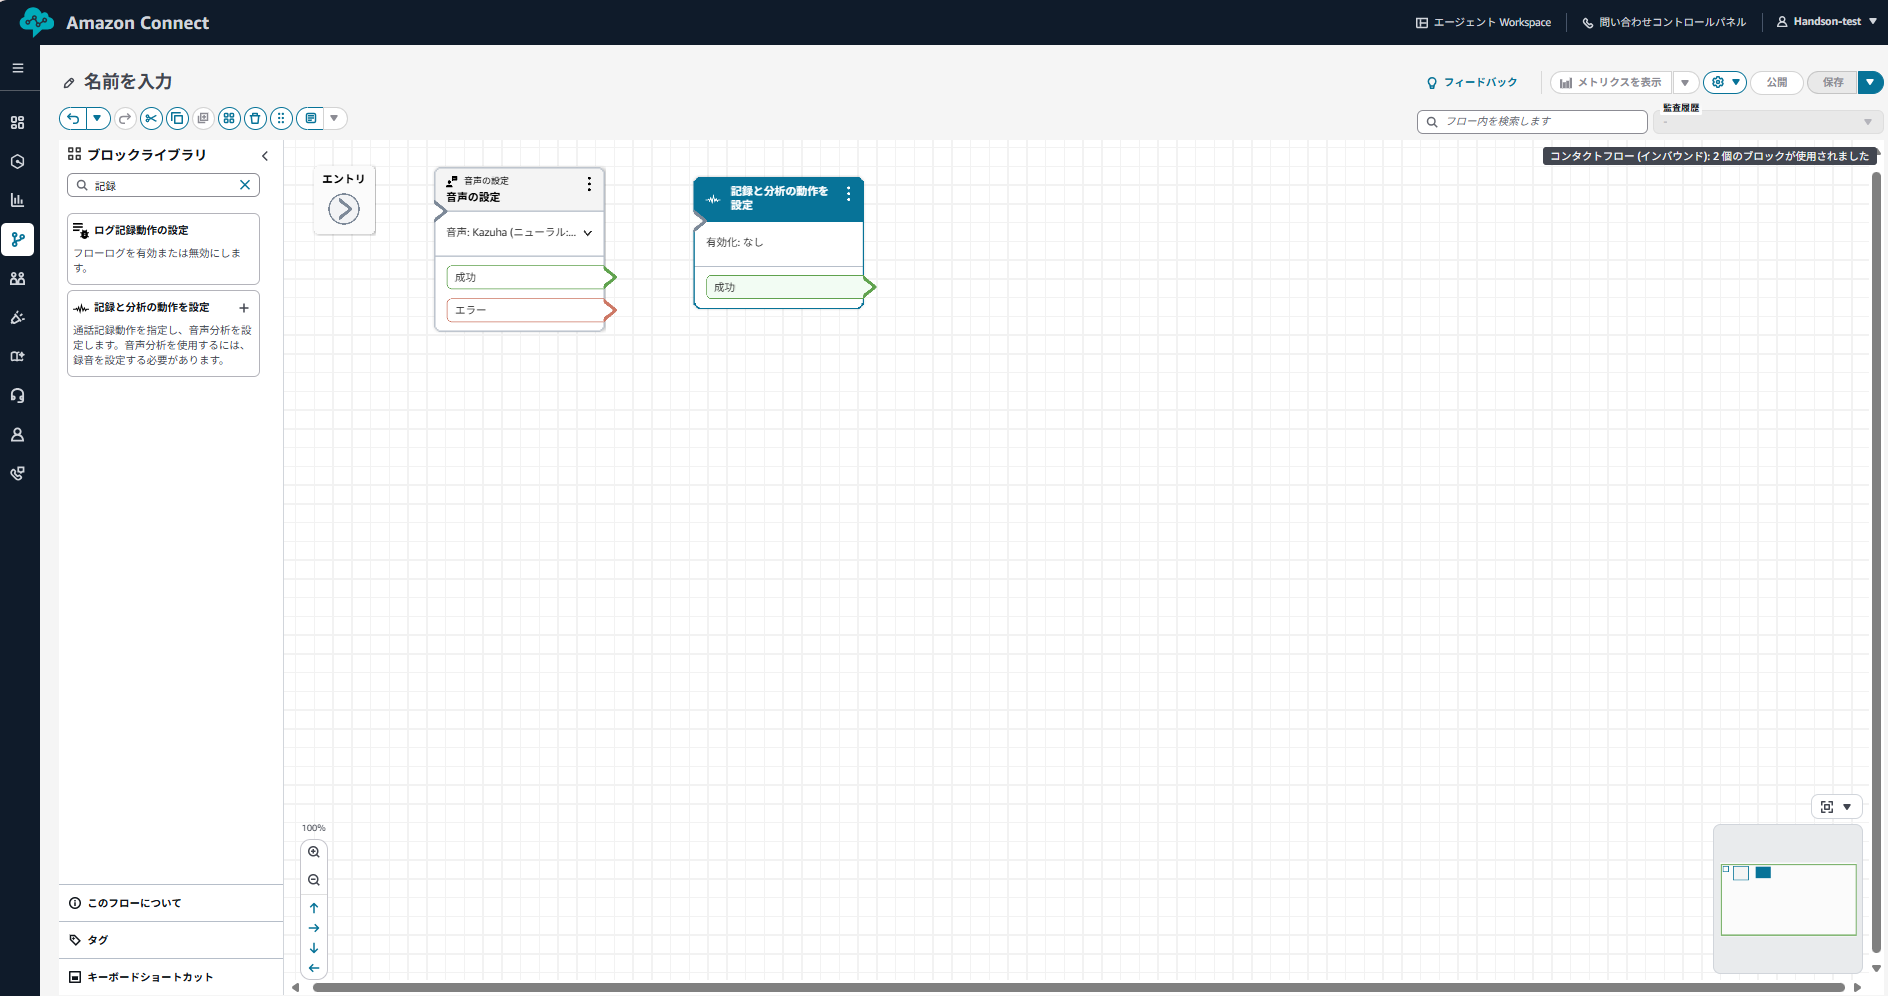
Task: Open the gear settings dropdown
Action: pyautogui.click(x=1725, y=83)
